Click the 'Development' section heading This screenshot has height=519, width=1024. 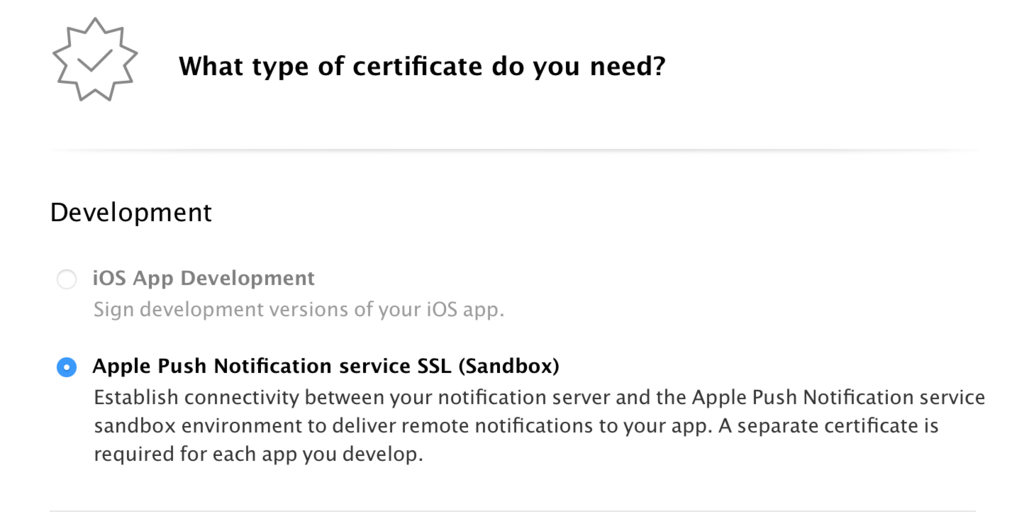pyautogui.click(x=131, y=213)
